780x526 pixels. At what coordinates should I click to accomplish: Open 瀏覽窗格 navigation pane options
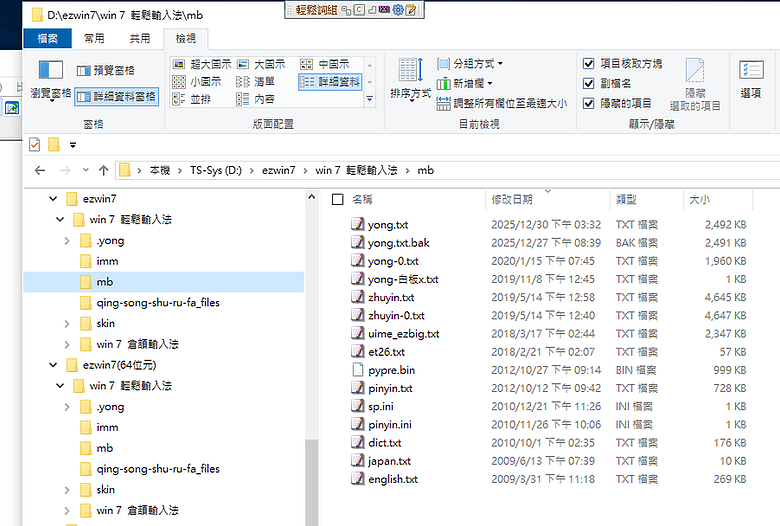click(x=51, y=80)
